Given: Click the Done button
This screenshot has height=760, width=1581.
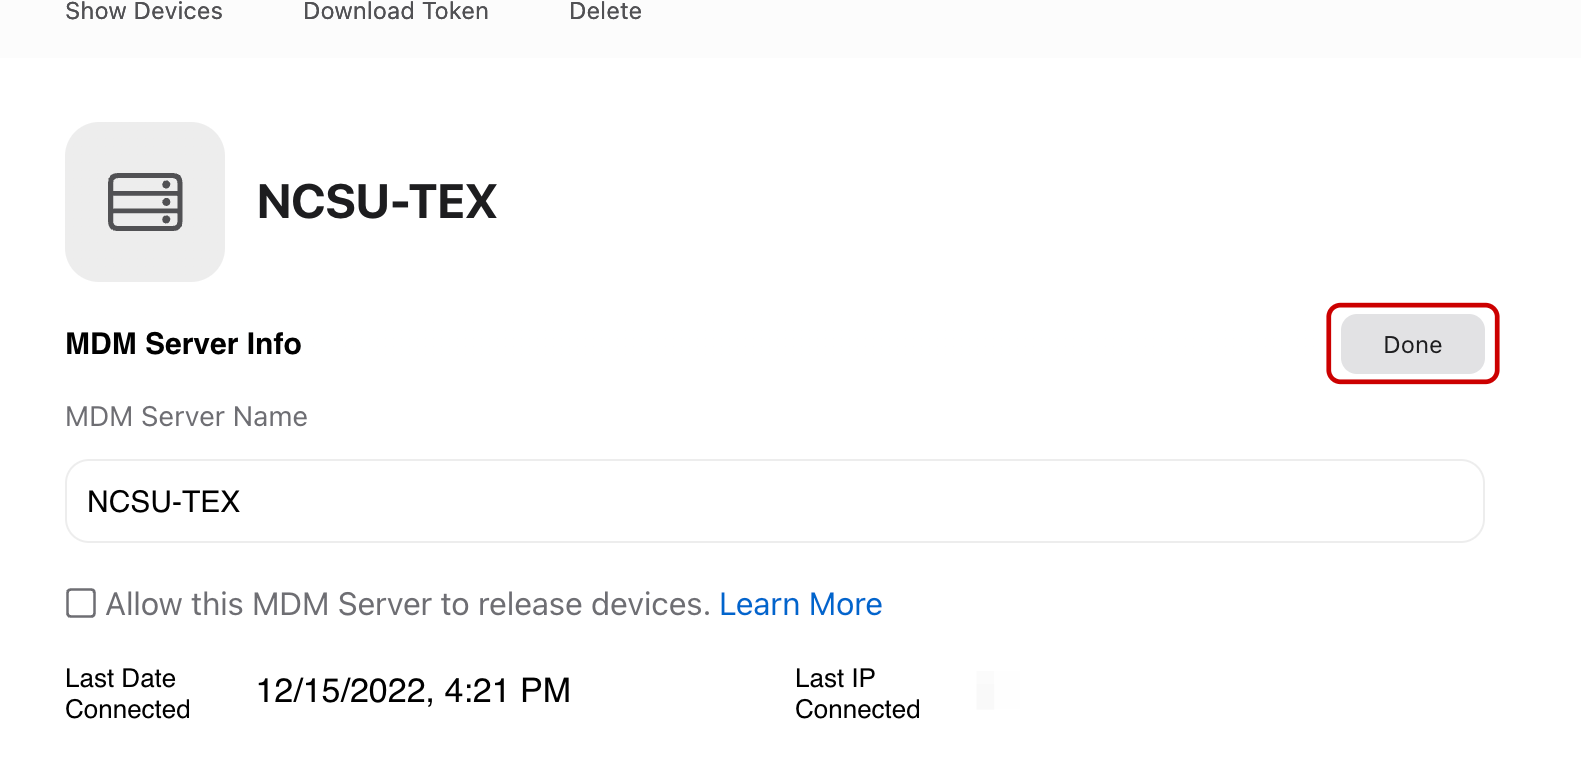Looking at the screenshot, I should 1412,344.
